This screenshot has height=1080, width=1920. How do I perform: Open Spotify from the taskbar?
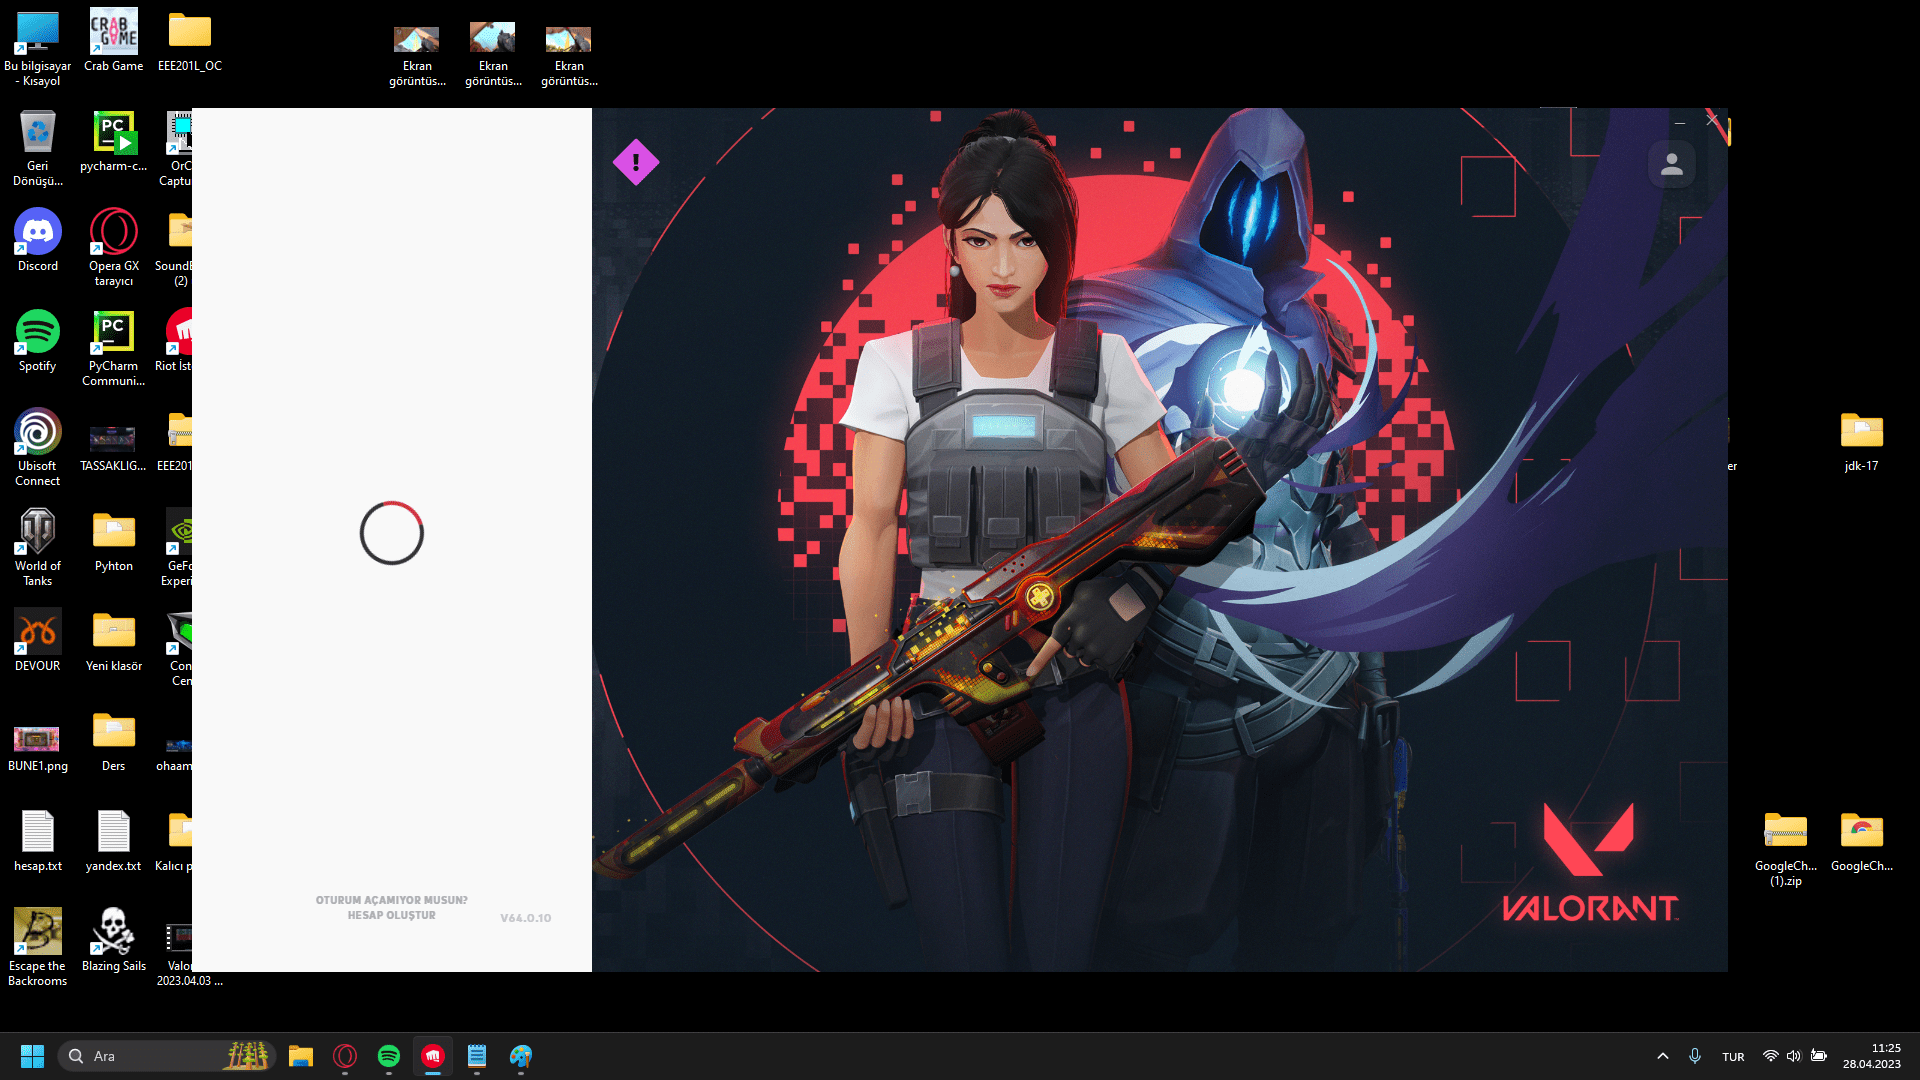tap(389, 1056)
